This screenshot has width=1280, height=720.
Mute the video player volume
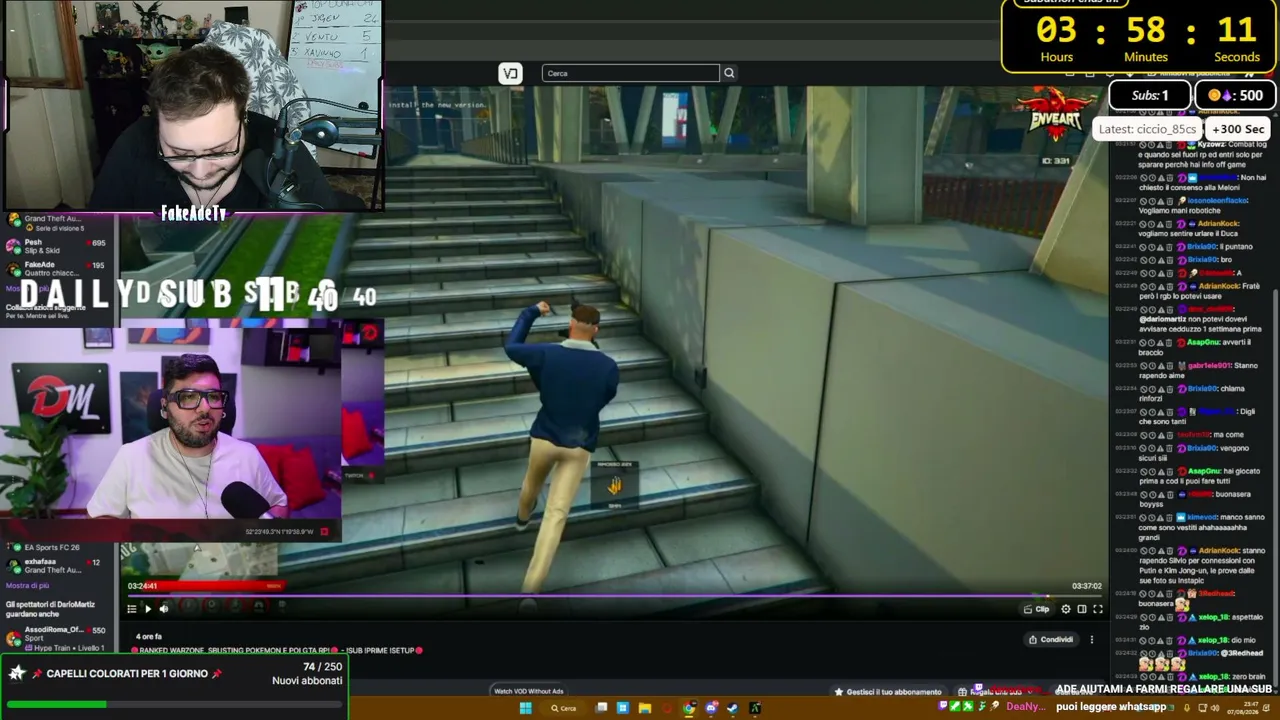point(165,609)
